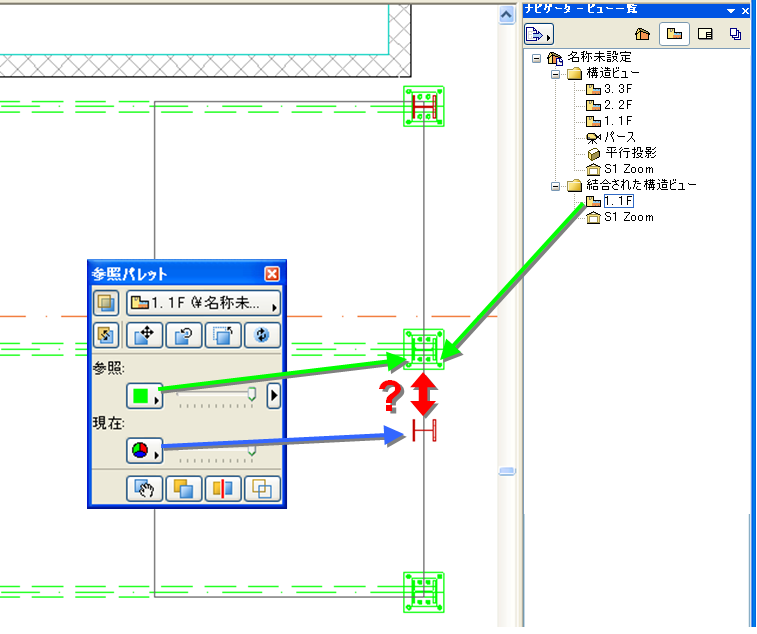Click the '結合された構造ビュー' folder label
Image resolution: width=757 pixels, height=634 pixels.
pos(641,185)
